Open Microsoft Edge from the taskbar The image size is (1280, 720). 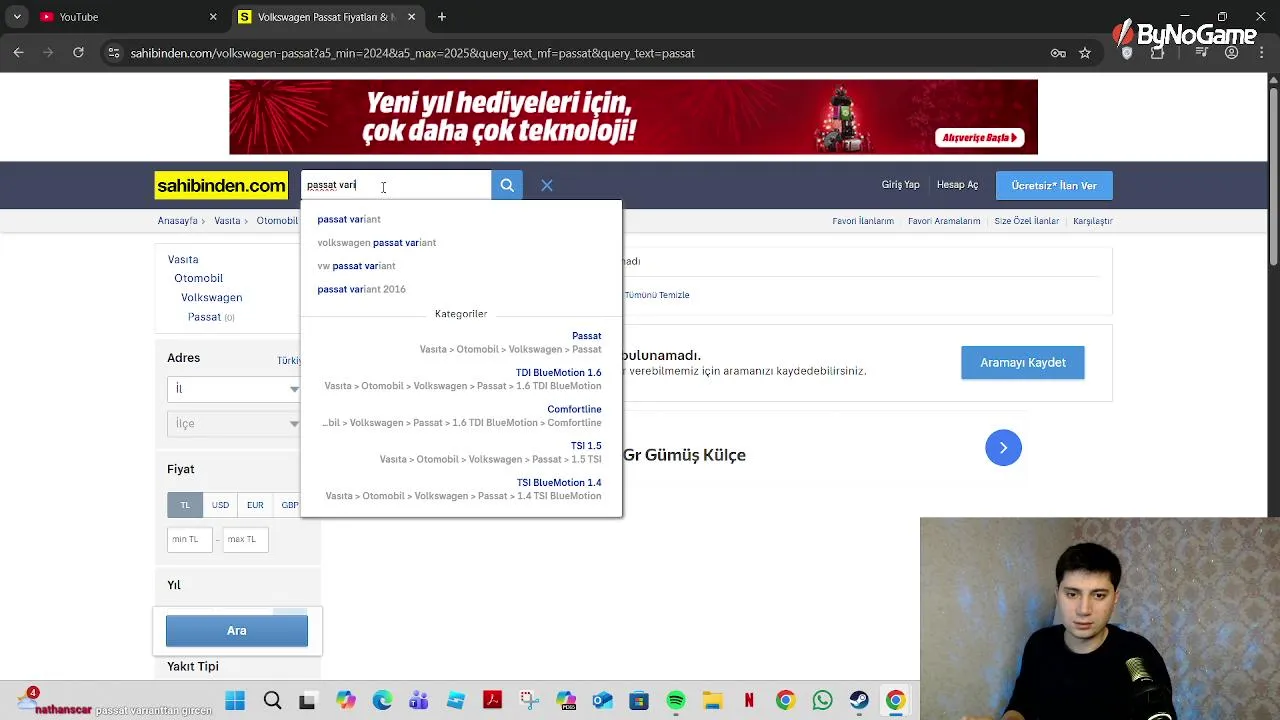[x=382, y=701]
